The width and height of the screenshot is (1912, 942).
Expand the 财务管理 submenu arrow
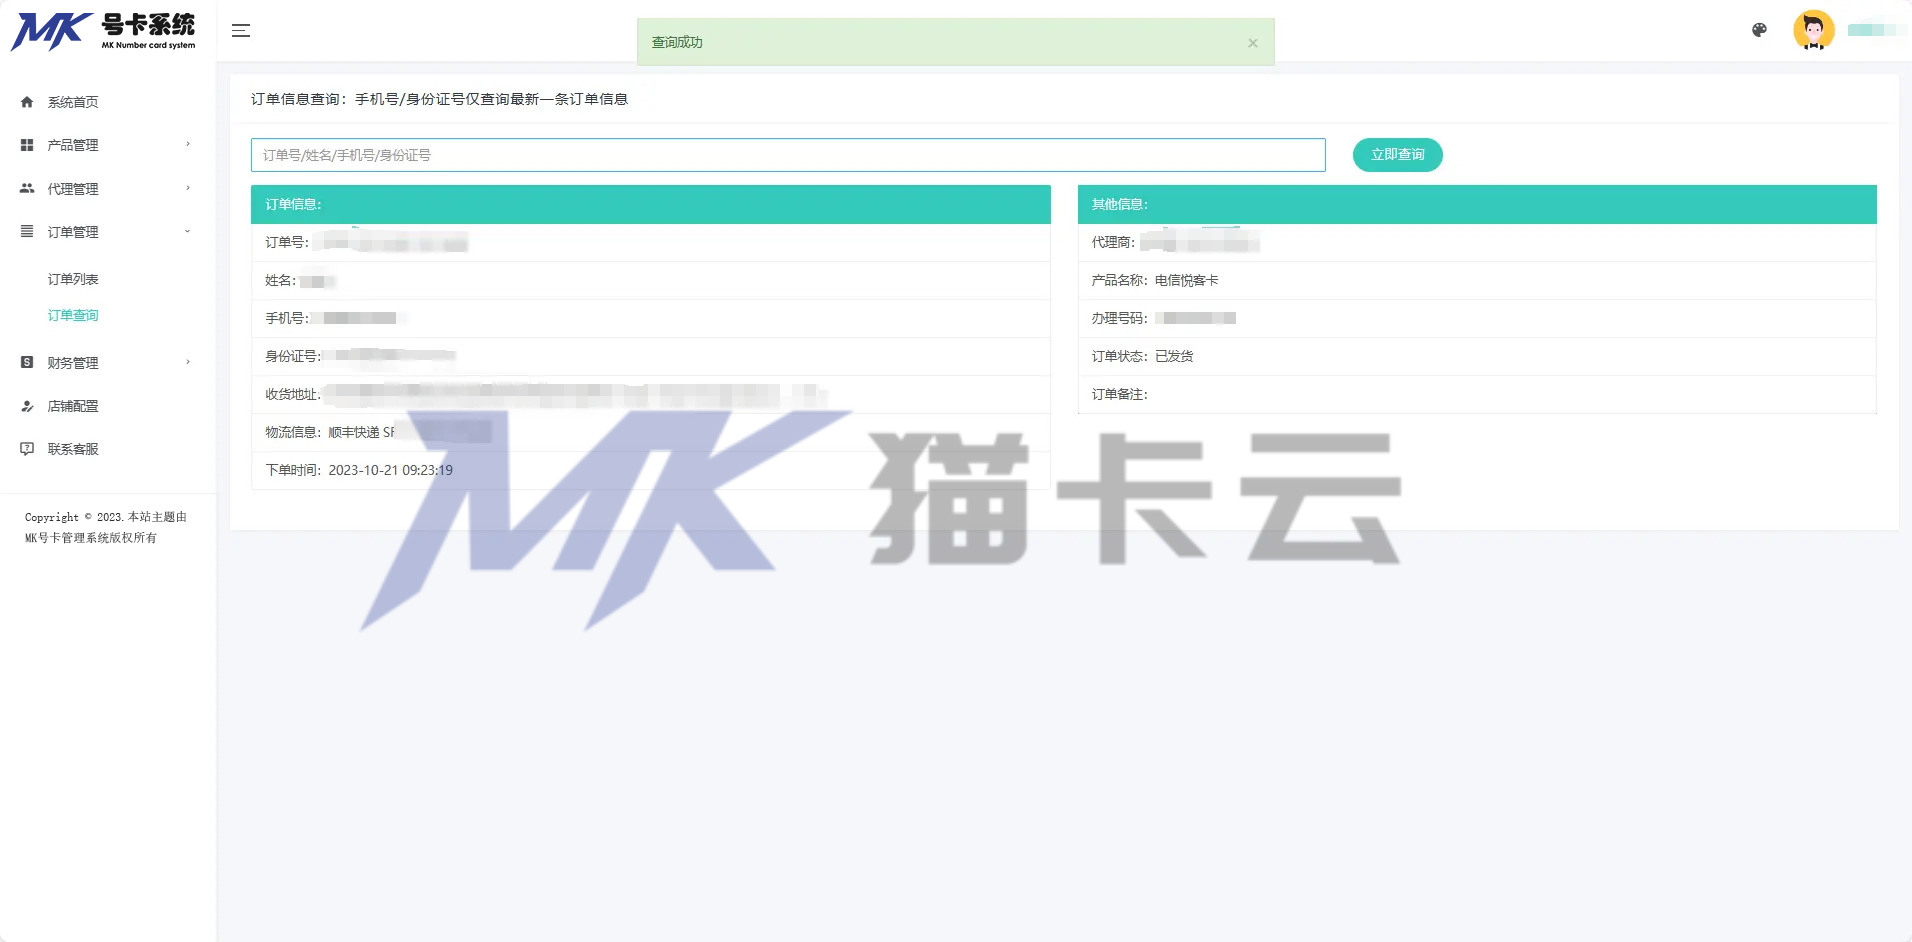(x=188, y=362)
